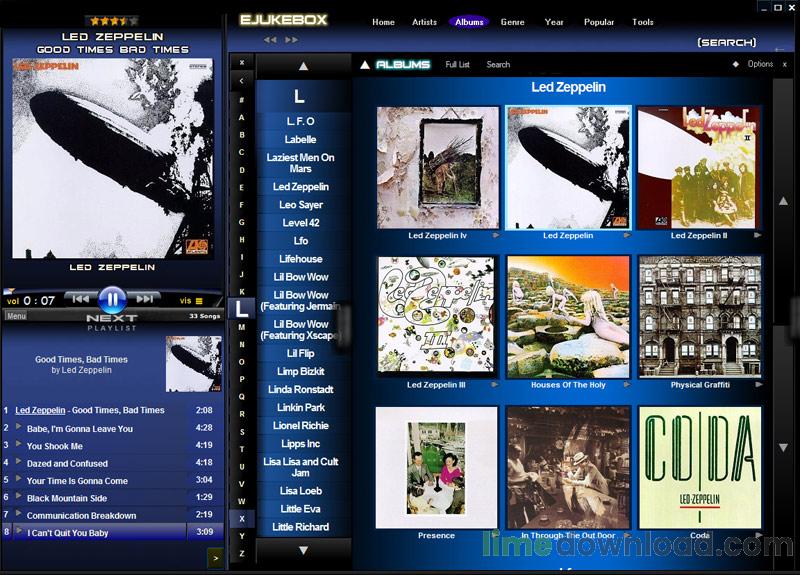Click the Led Zeppelin link in track 1

coord(40,410)
